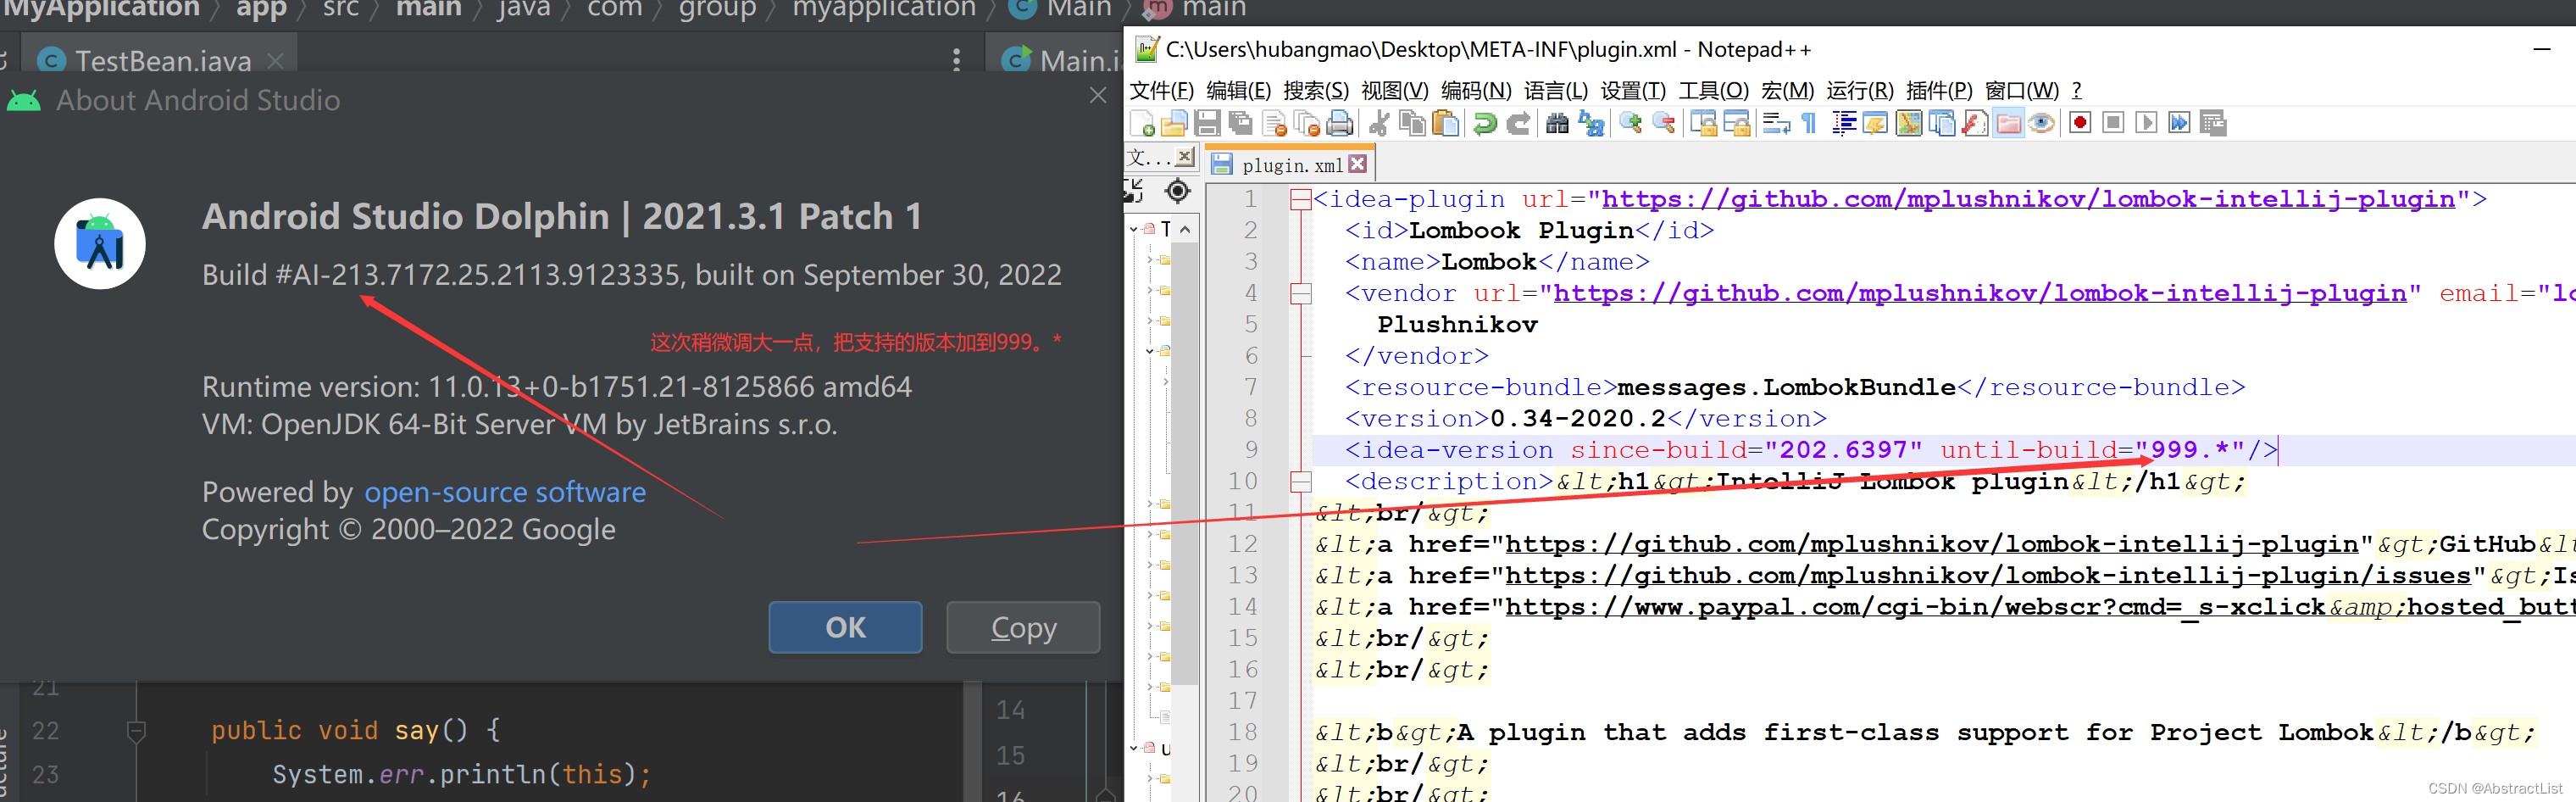Click line number 9 in Notepad++ margin
The height and width of the screenshot is (802, 2576).
(x=1251, y=450)
